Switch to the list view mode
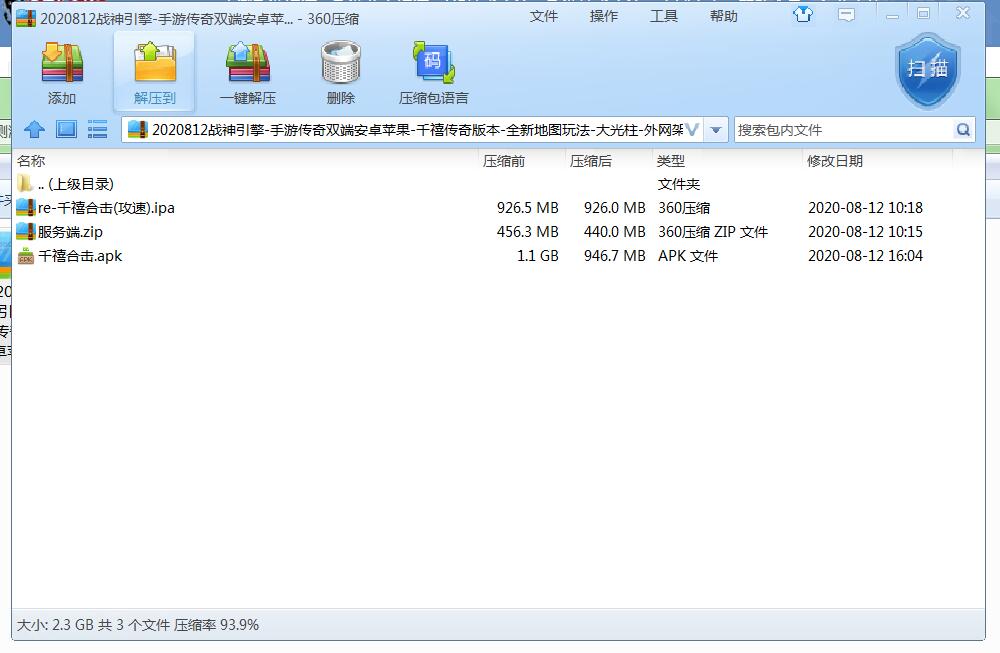 click(x=97, y=129)
